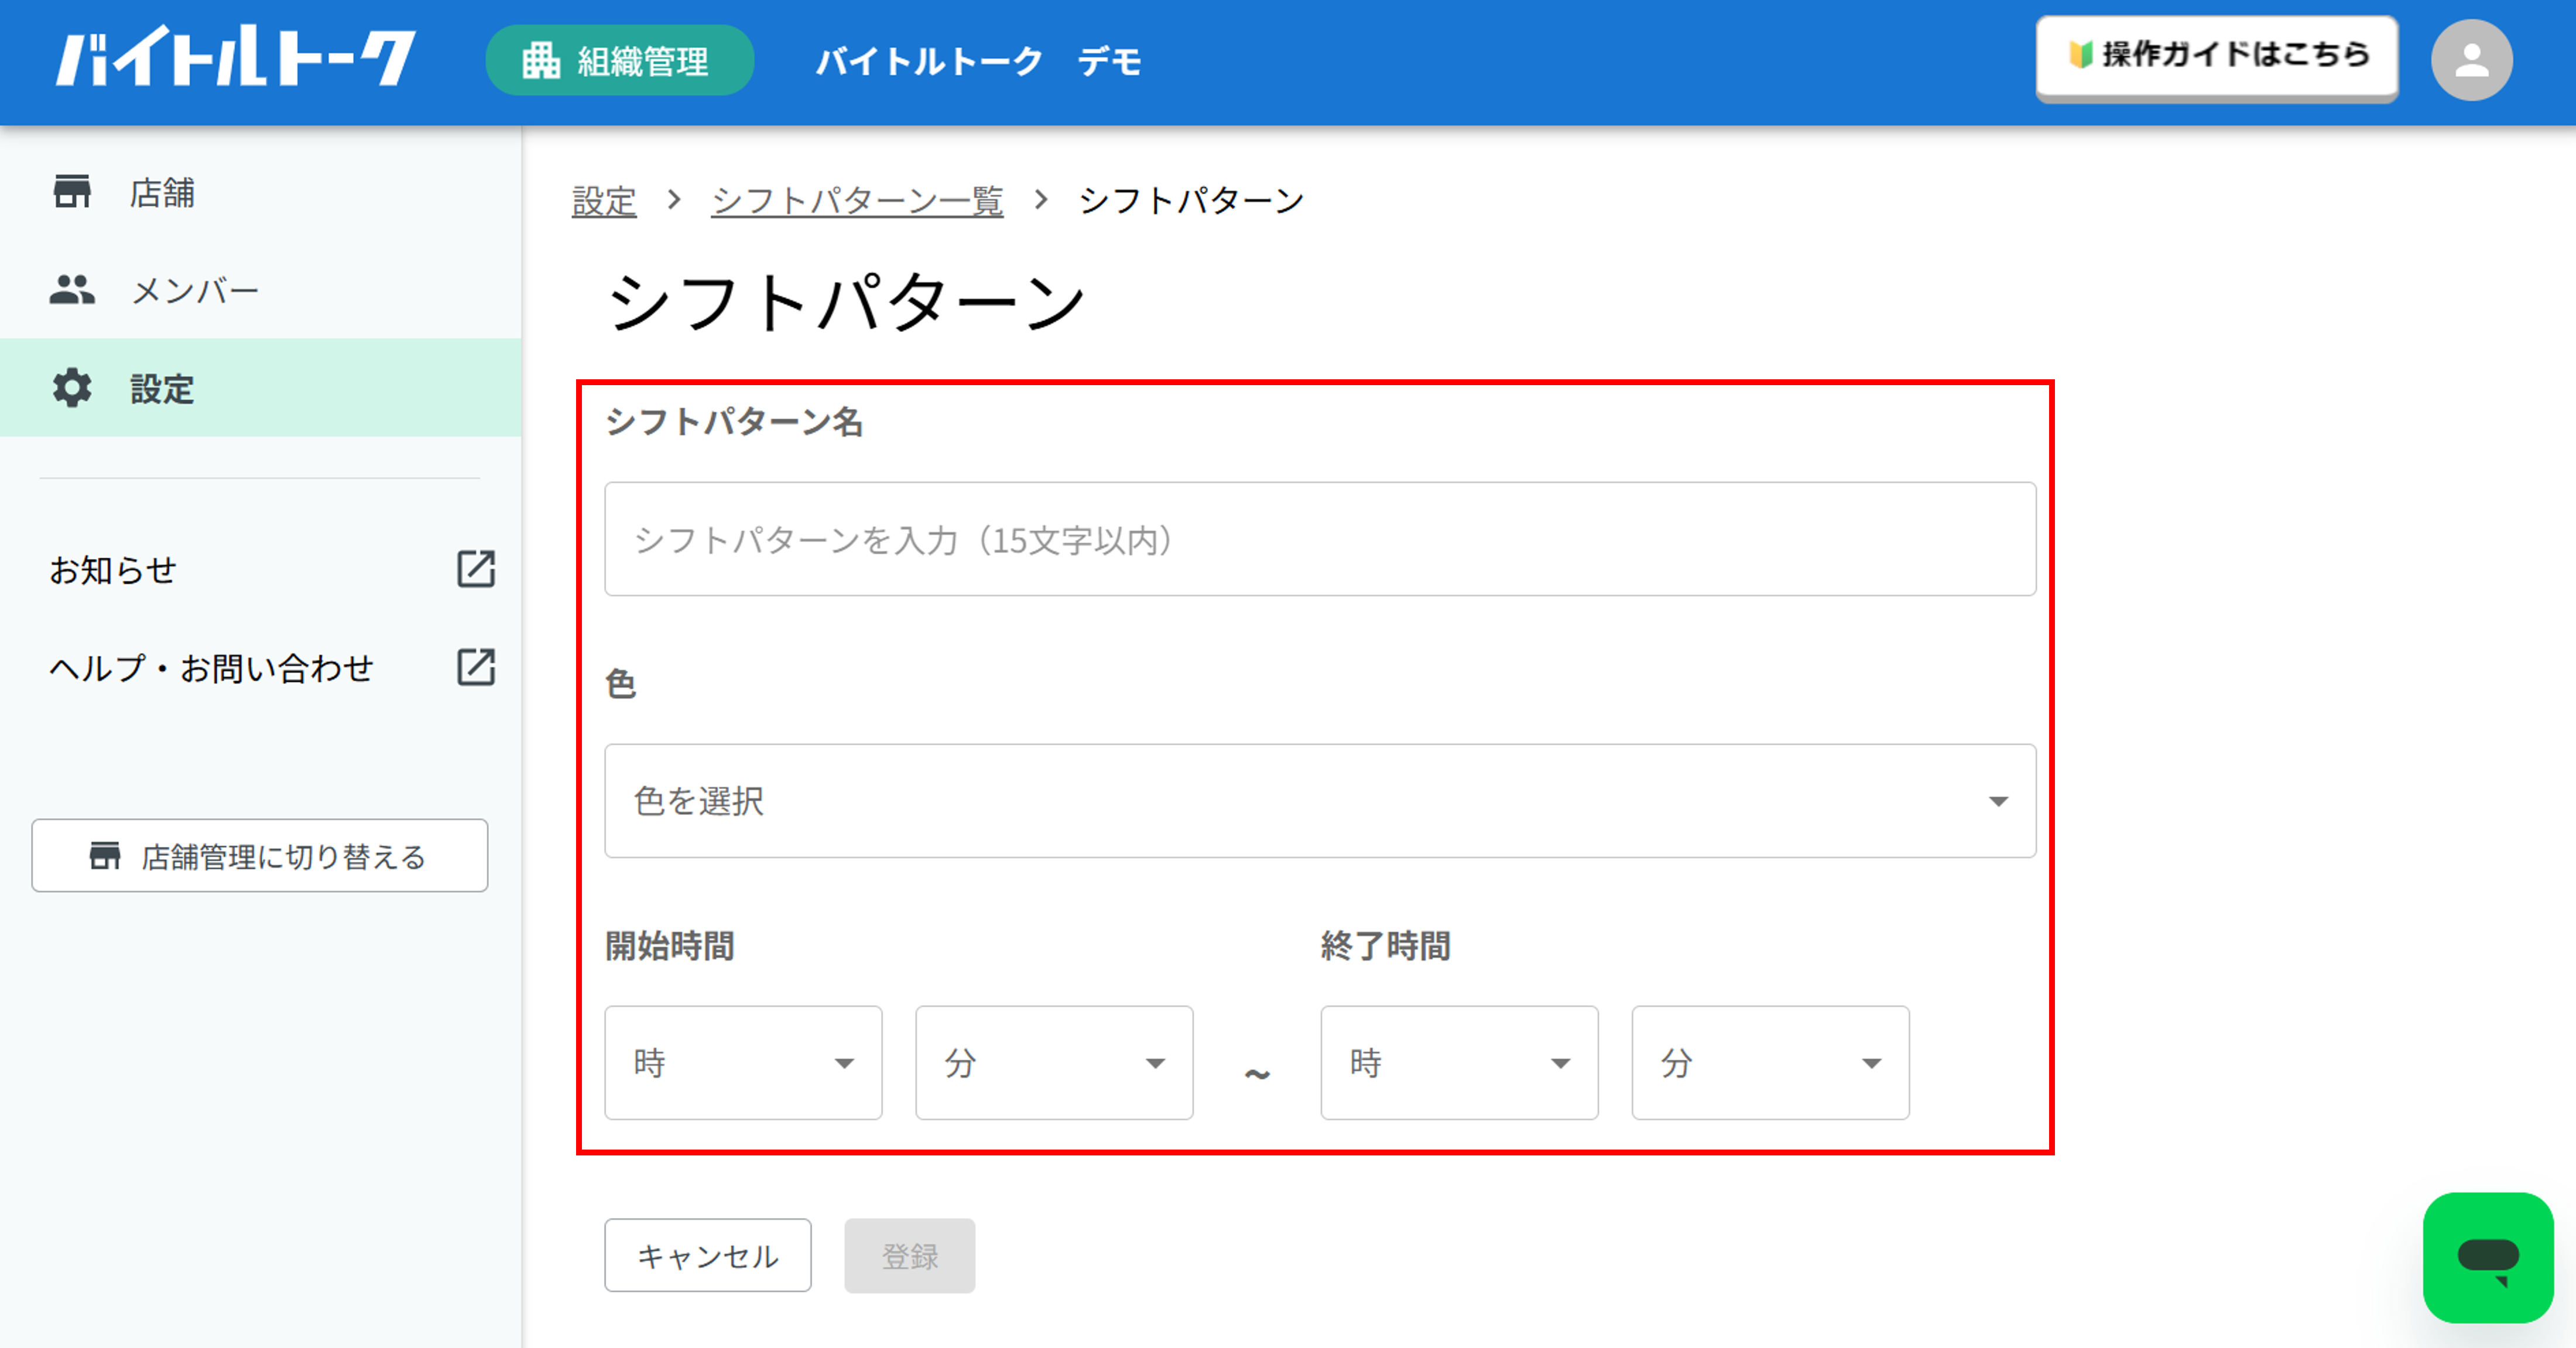This screenshot has height=1348, width=2576.
Task: Click the store icon beside 店舗
Action: 72,191
